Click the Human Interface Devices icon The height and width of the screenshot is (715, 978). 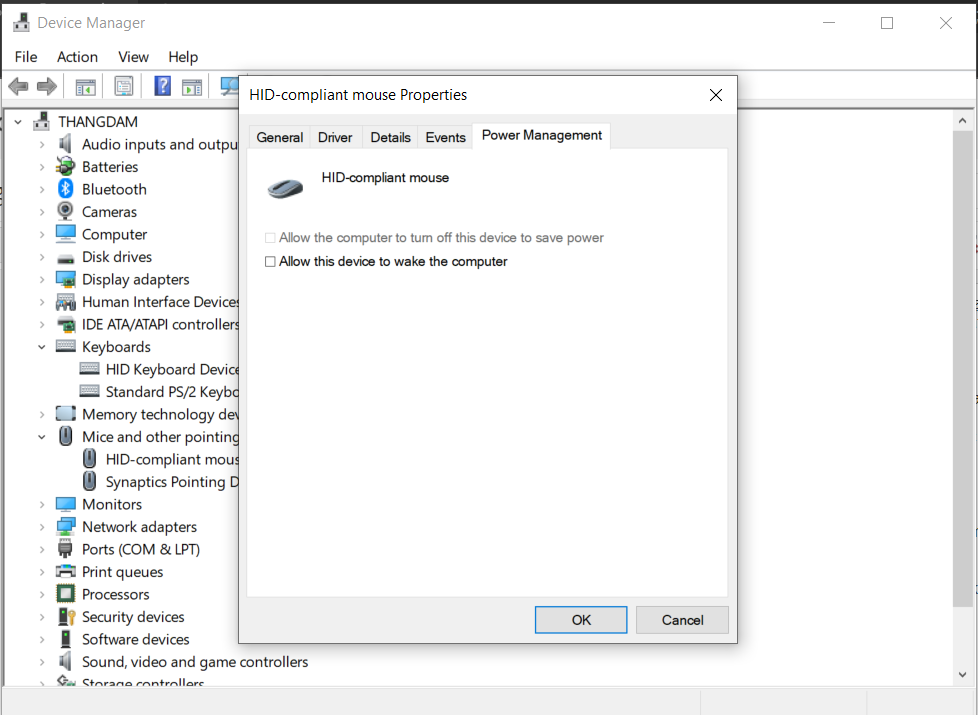(65, 302)
